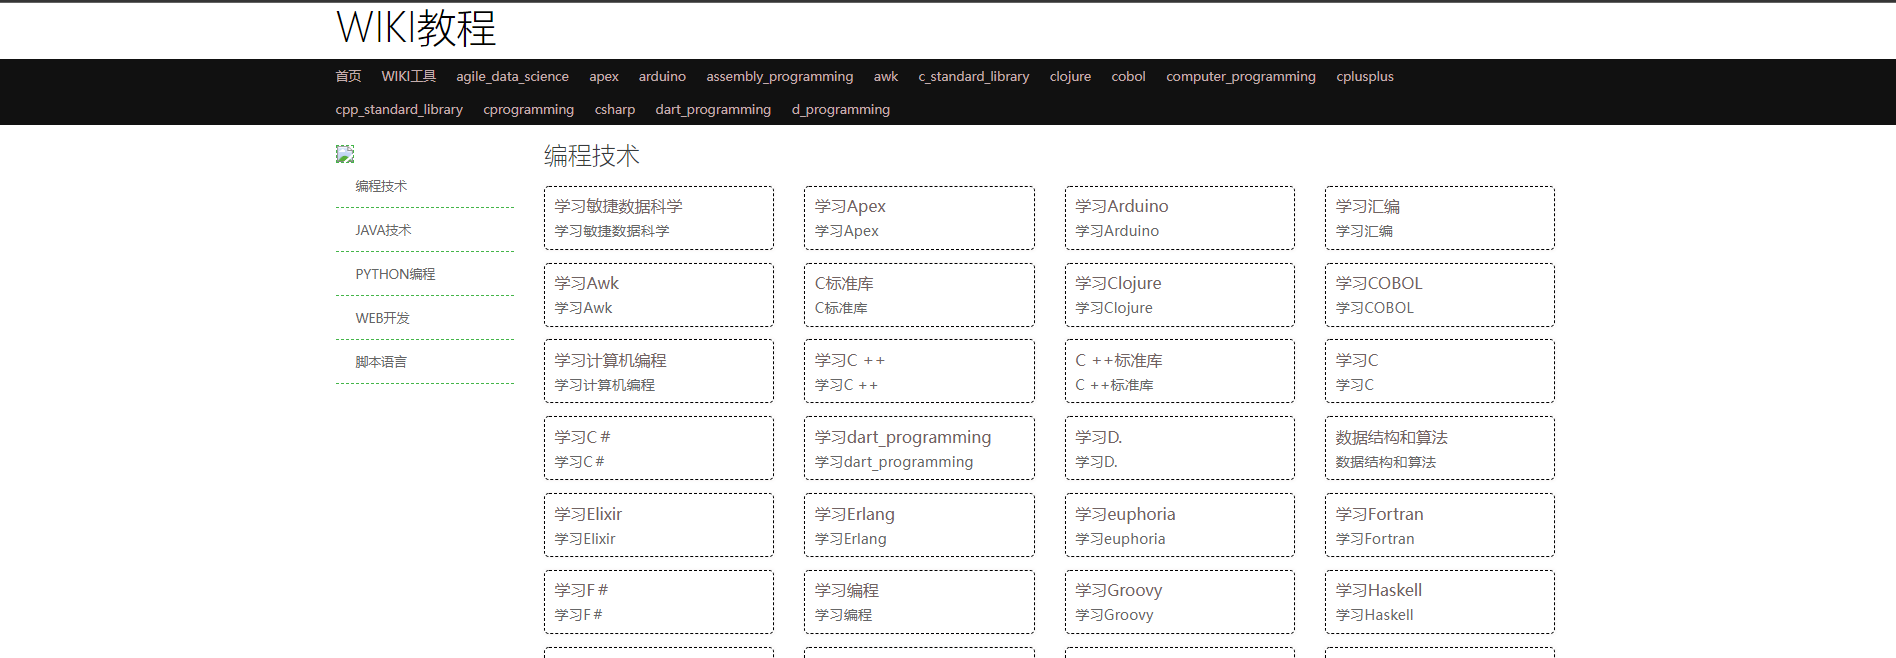Open the 学习Awk tutorial card
This screenshot has width=1896, height=658.
[659, 295]
